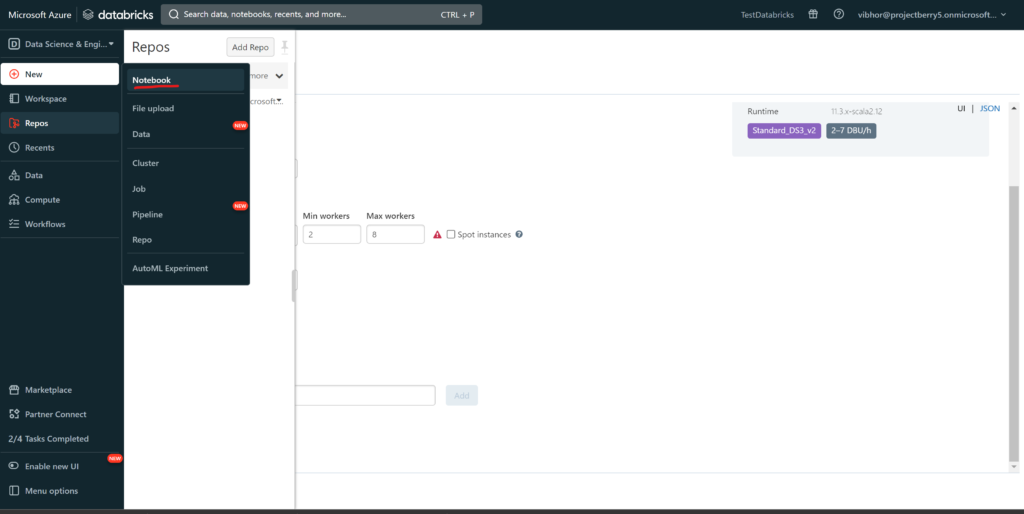The width and height of the screenshot is (1024, 514).
Task: Click the 2-7 DBU/h badge
Action: (x=852, y=131)
